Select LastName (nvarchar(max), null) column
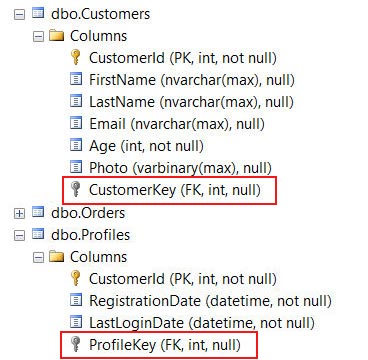368x360 pixels. (x=191, y=102)
